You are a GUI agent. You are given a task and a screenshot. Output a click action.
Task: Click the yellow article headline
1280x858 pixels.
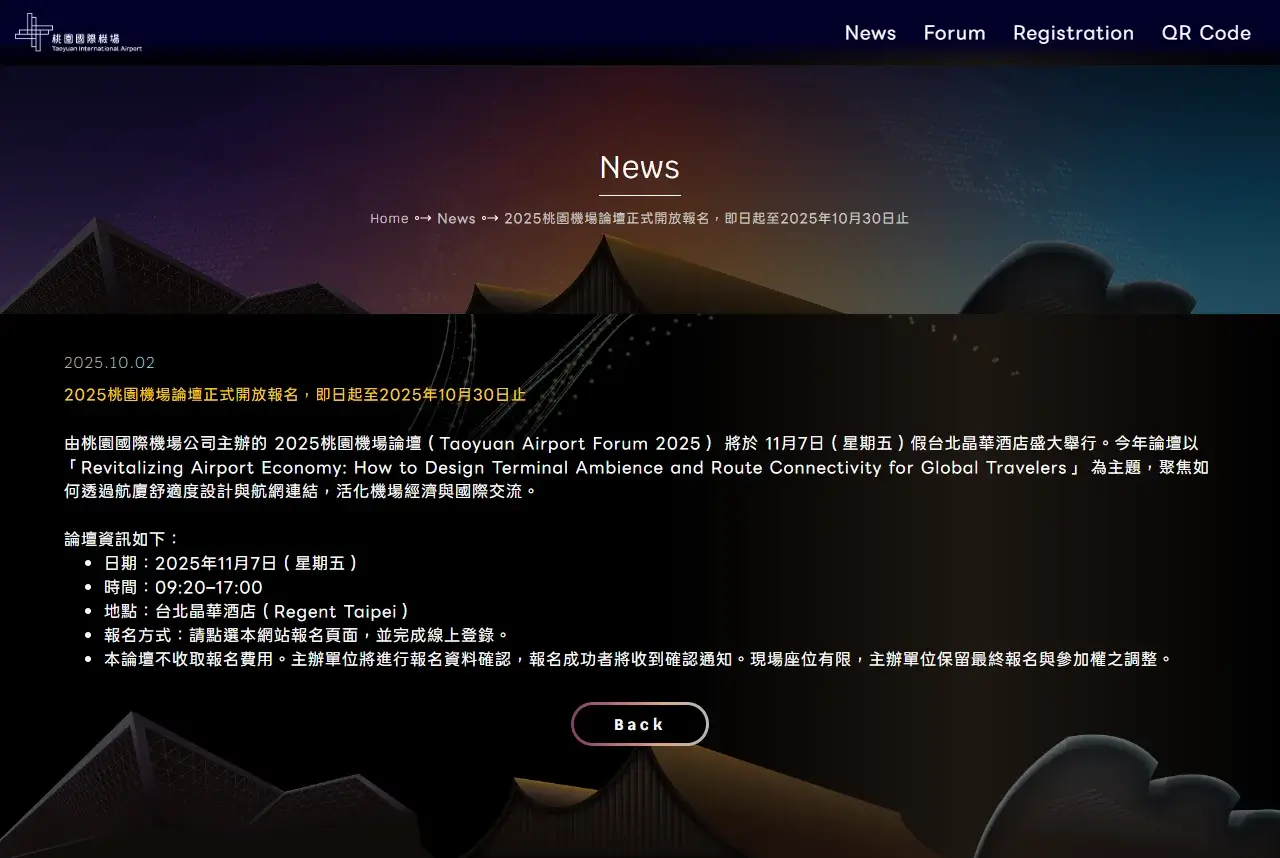(295, 394)
